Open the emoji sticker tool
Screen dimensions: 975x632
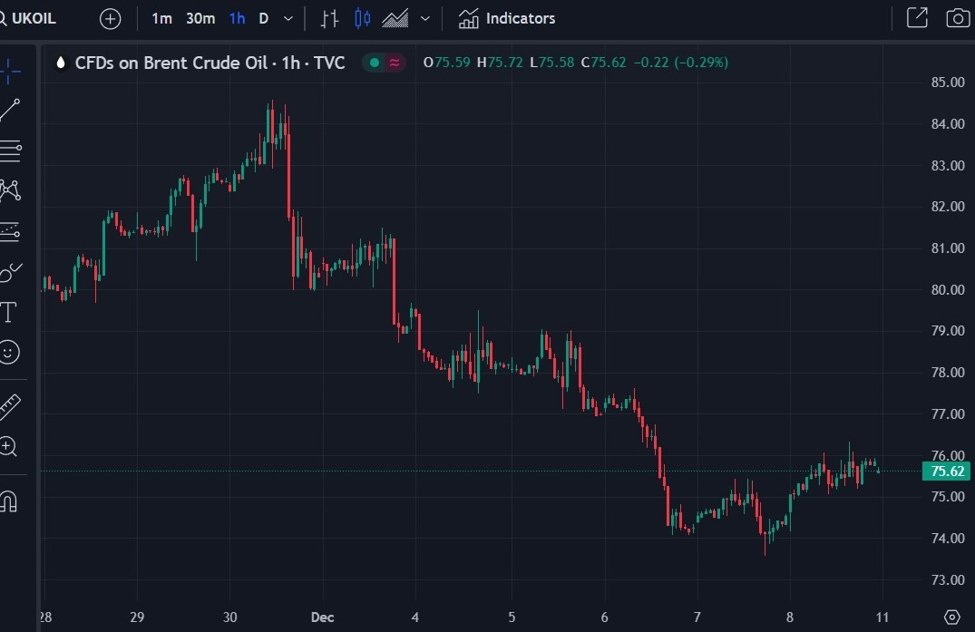tap(9, 352)
